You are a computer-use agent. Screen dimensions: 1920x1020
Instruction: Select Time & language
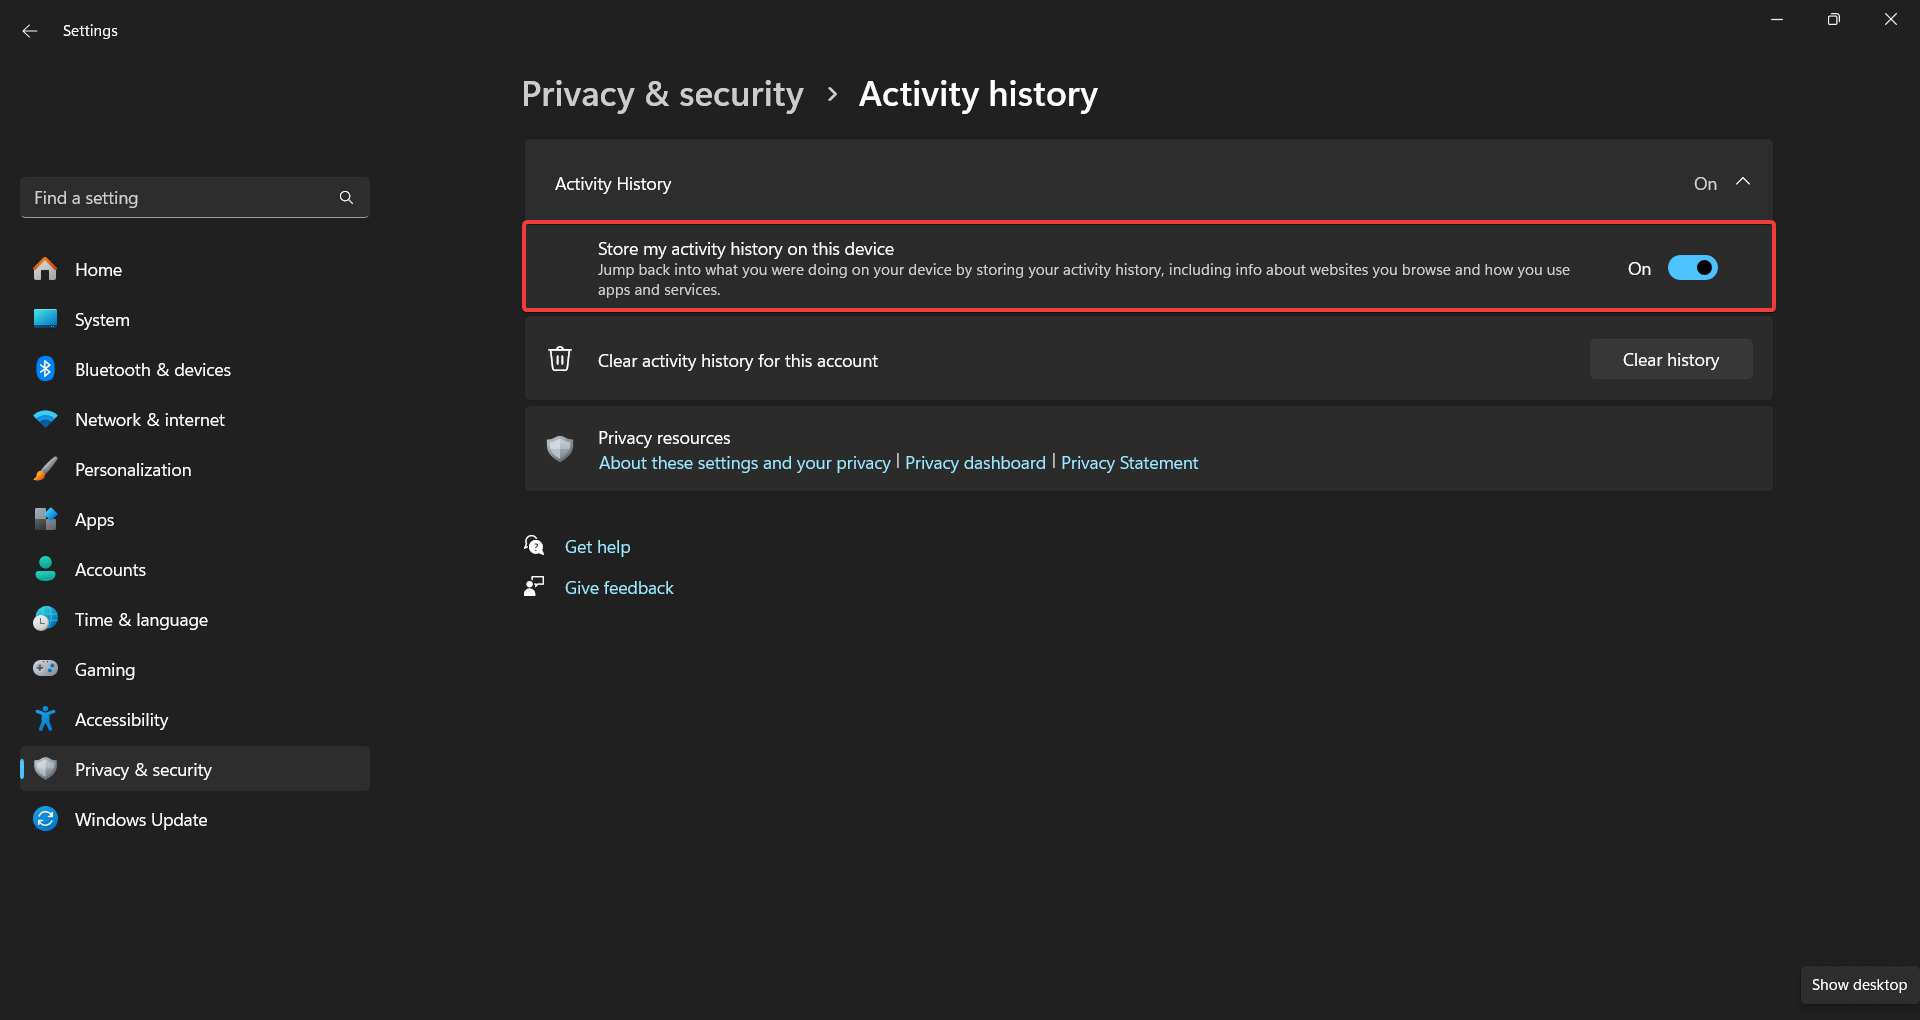pos(195,619)
